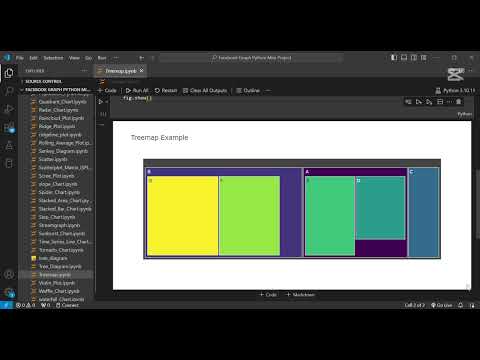Toggle bottom panel layout icon
The image size is (480, 360).
tap(404, 58)
